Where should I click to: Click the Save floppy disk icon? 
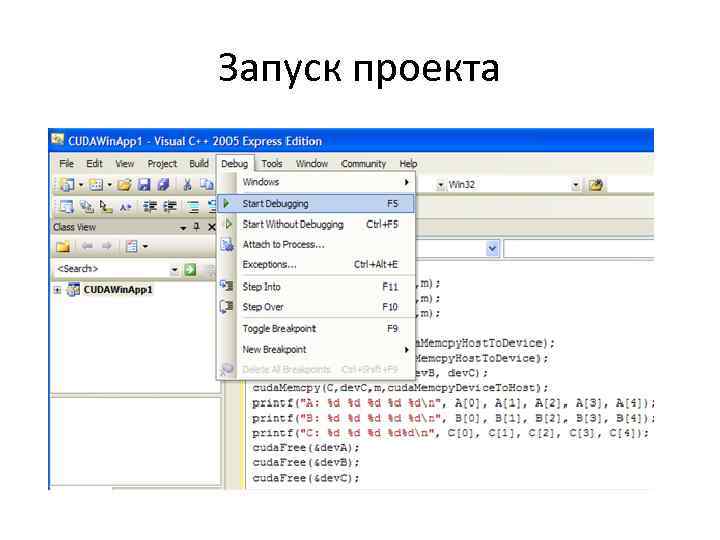[144, 185]
